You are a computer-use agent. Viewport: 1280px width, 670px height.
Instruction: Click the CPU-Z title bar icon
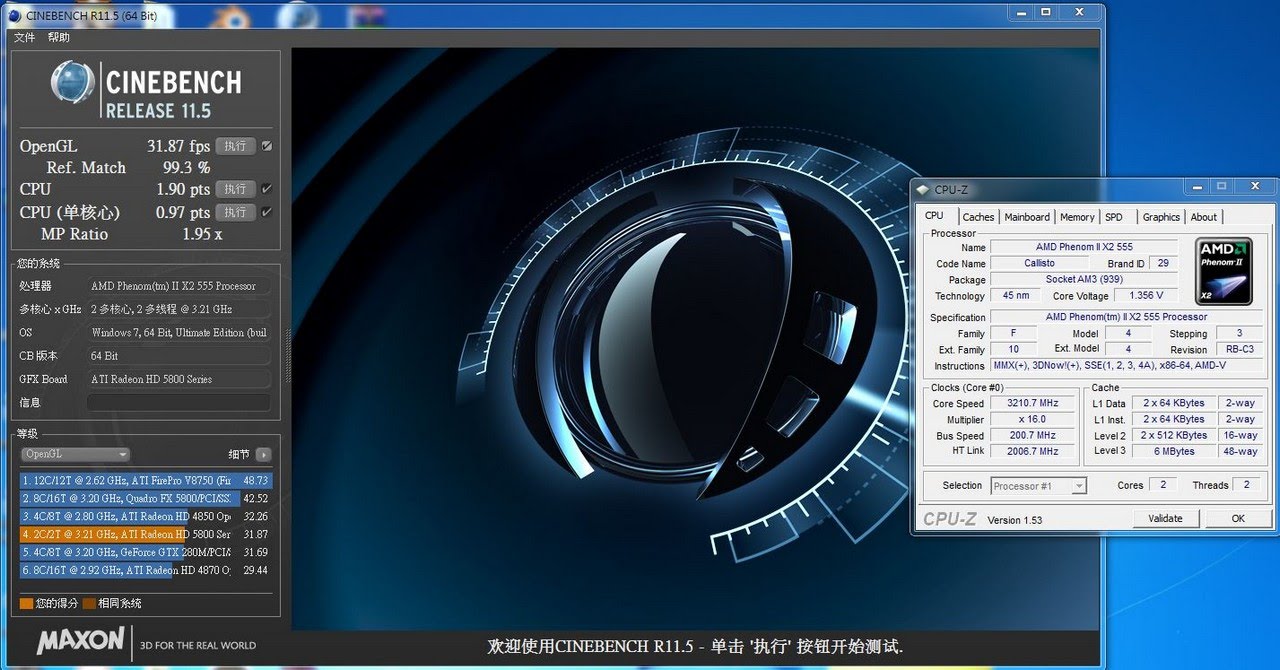point(923,190)
